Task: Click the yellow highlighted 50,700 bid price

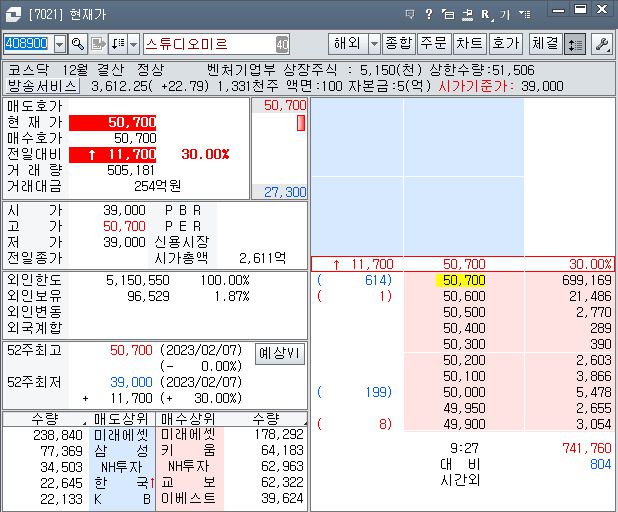Action: [461, 281]
